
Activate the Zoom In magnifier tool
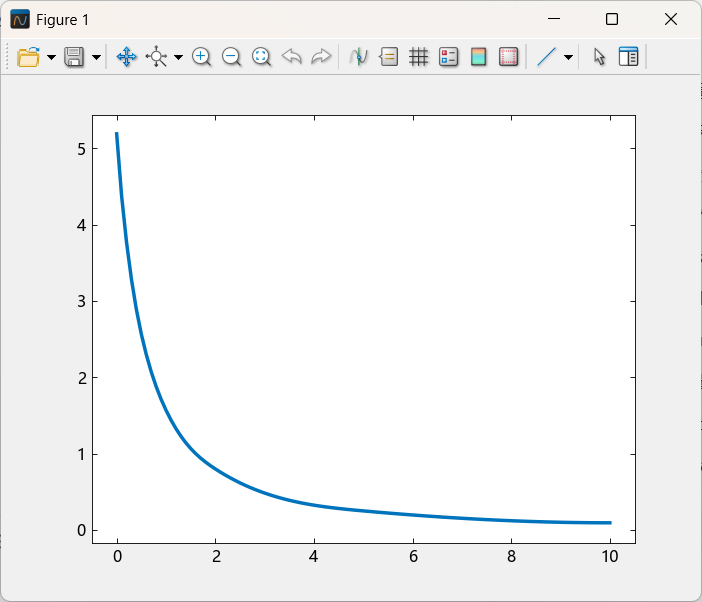(x=201, y=57)
